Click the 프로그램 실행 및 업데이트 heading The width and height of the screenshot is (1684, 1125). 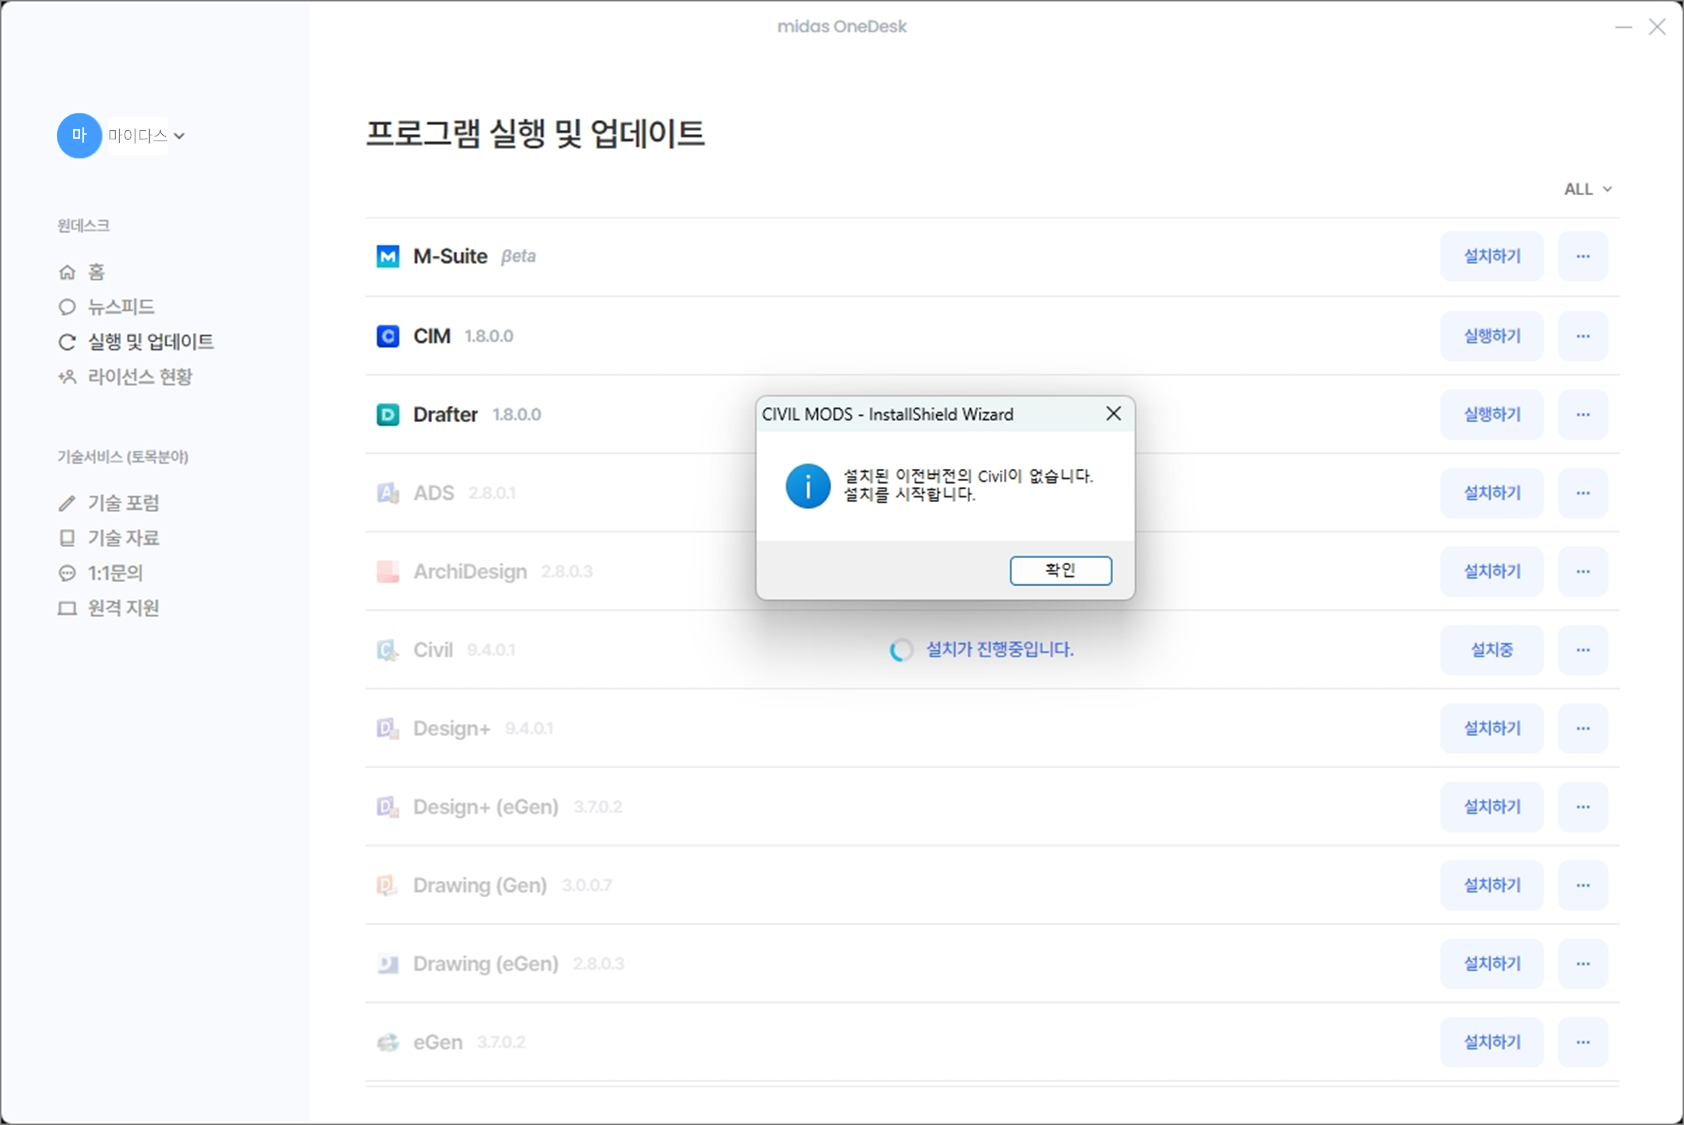point(535,133)
